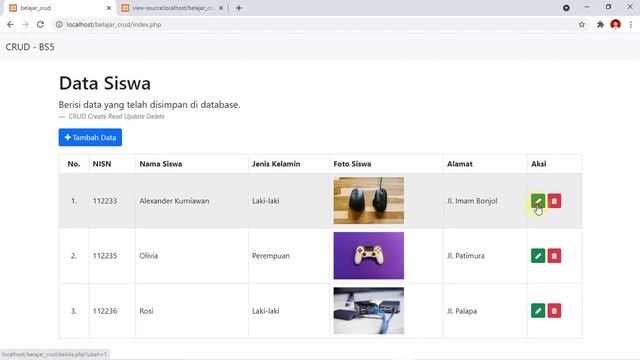Click Rosi's photo thumbnail
This screenshot has width=640, height=360.
pos(369,311)
